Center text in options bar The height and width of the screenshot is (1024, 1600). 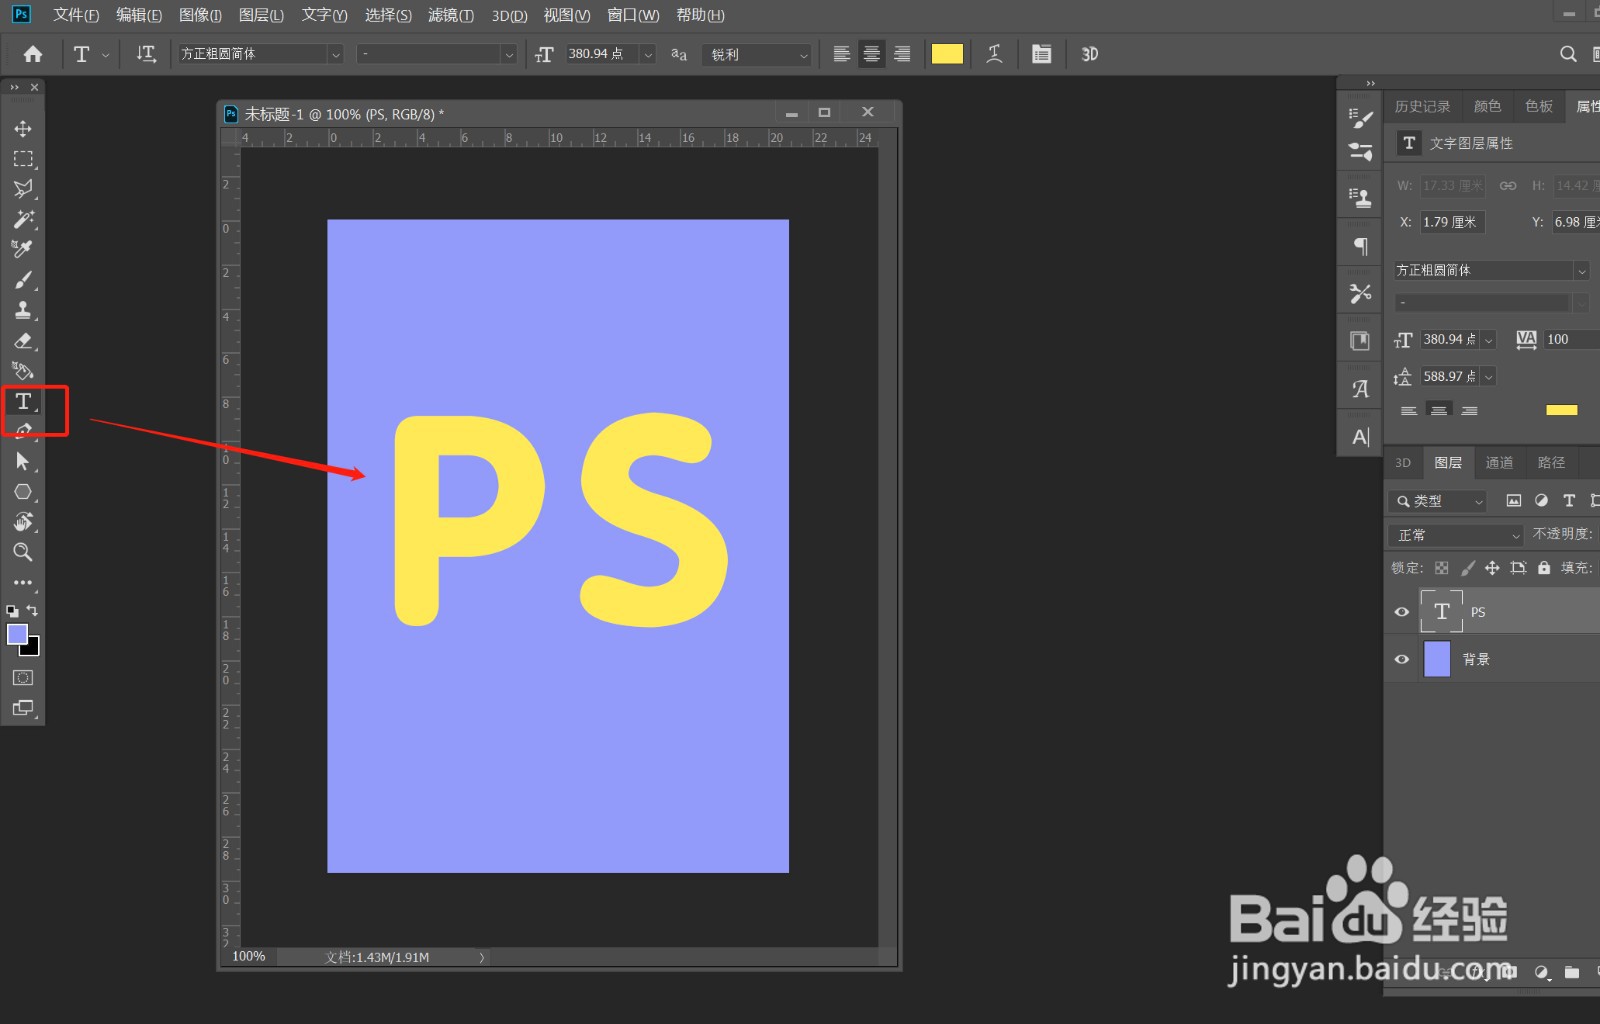point(872,54)
